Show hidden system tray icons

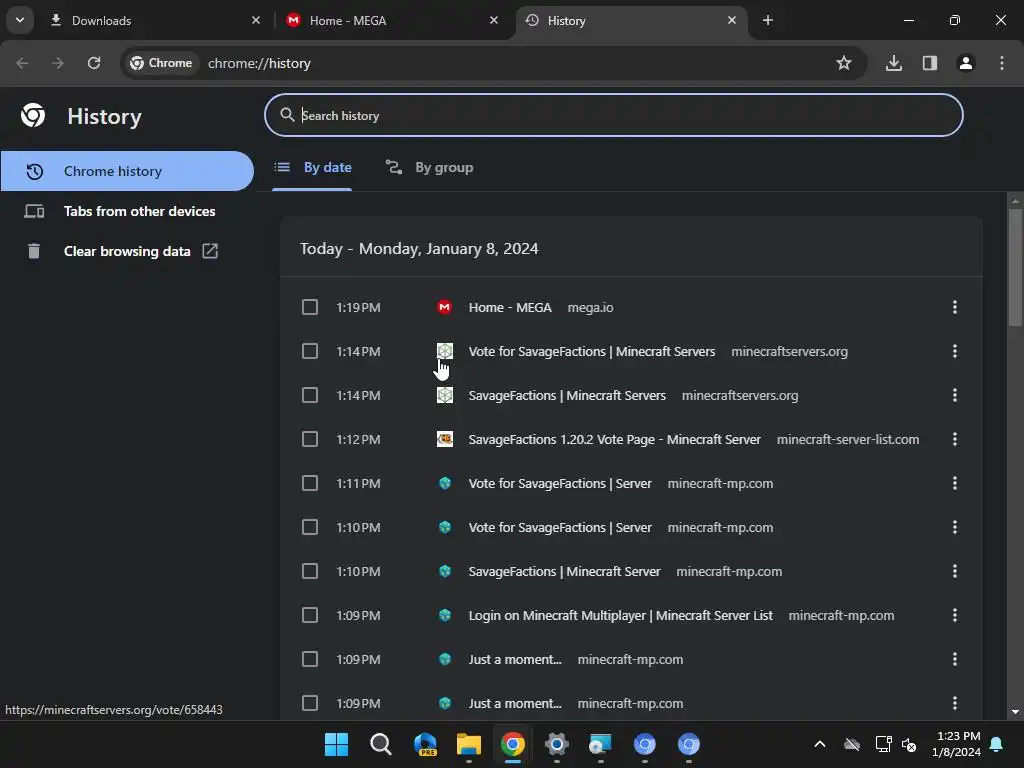click(820, 744)
